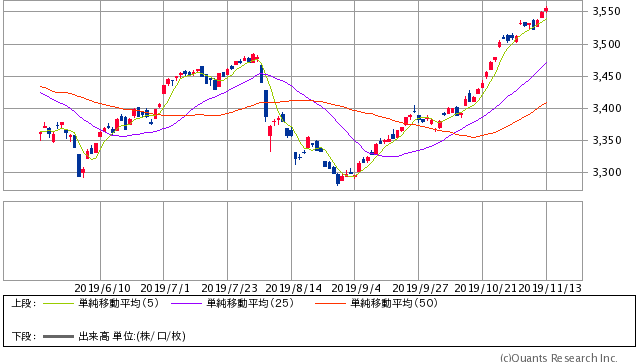Click the 3,550 price axis label
Image resolution: width=638 pixels, height=362 pixels.
click(607, 11)
